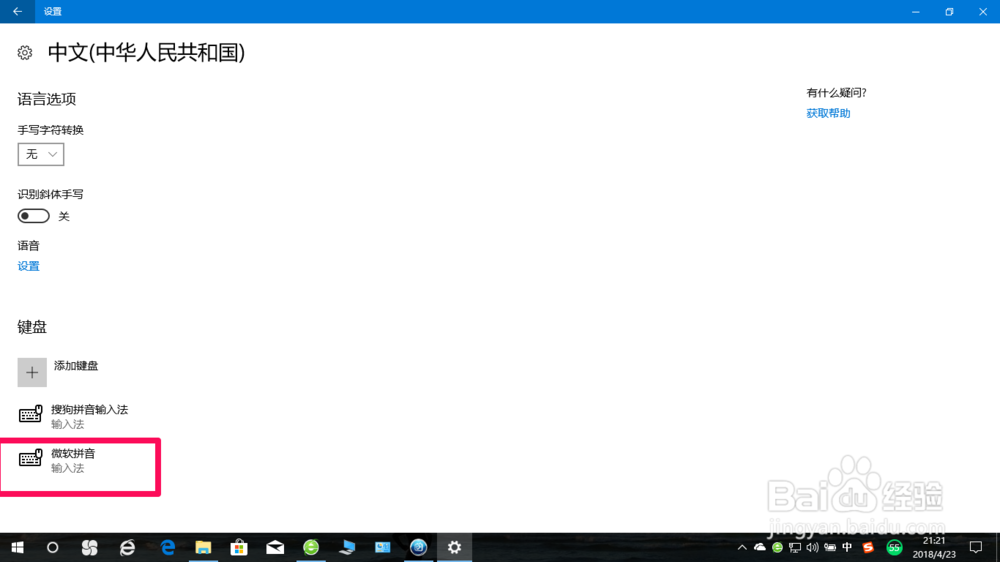Click the four-petal fan icon in taskbar
Viewport: 1000px width, 562px height.
point(89,547)
